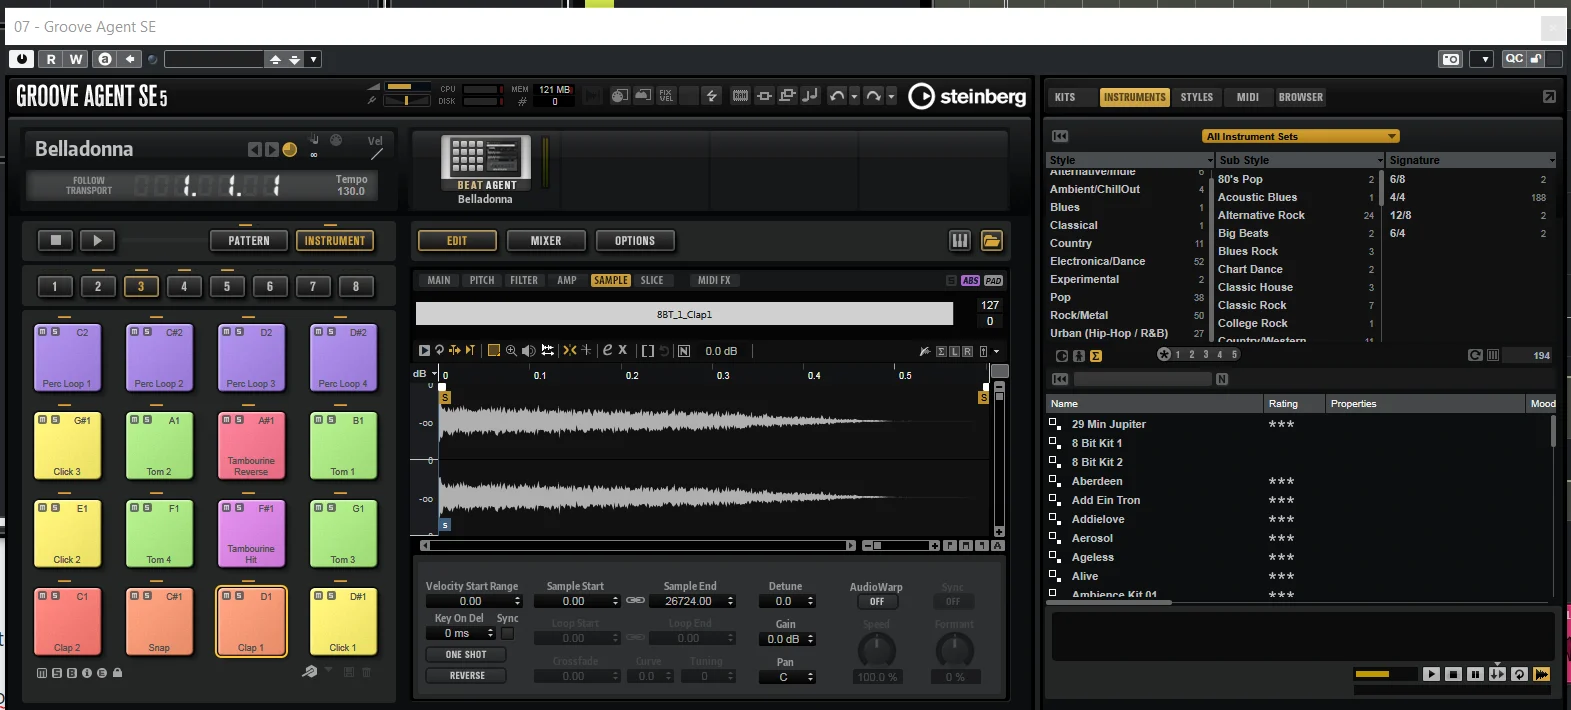Click the columns setup icon beside the result count
Viewport: 1571px width, 710px height.
[1493, 355]
